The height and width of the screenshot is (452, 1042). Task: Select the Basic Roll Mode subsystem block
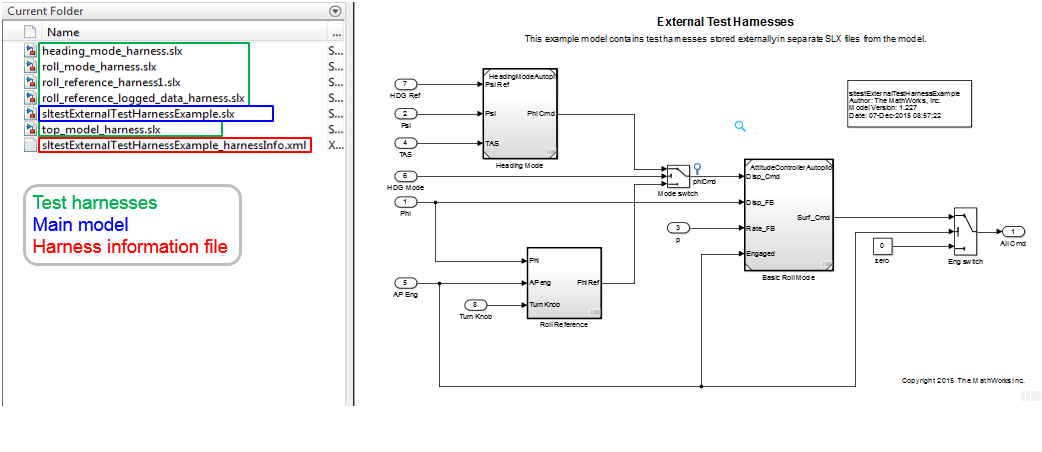click(788, 215)
